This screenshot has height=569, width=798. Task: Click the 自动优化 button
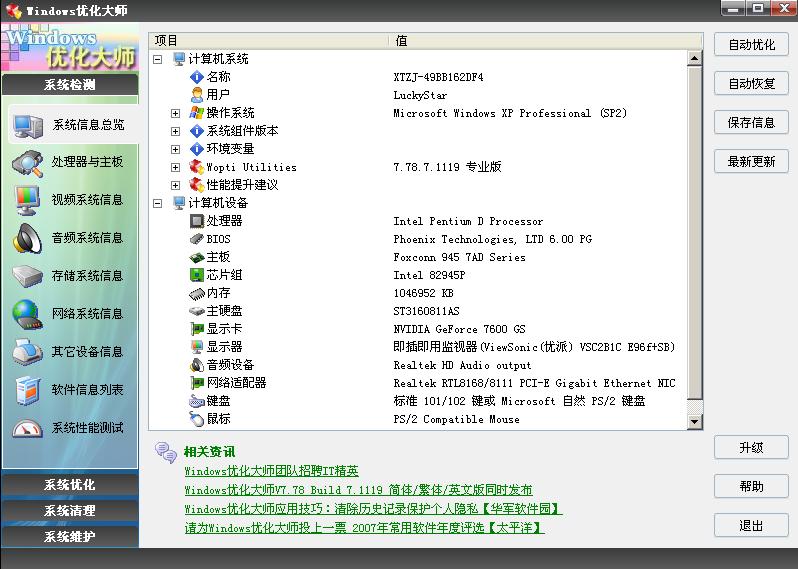click(x=751, y=45)
